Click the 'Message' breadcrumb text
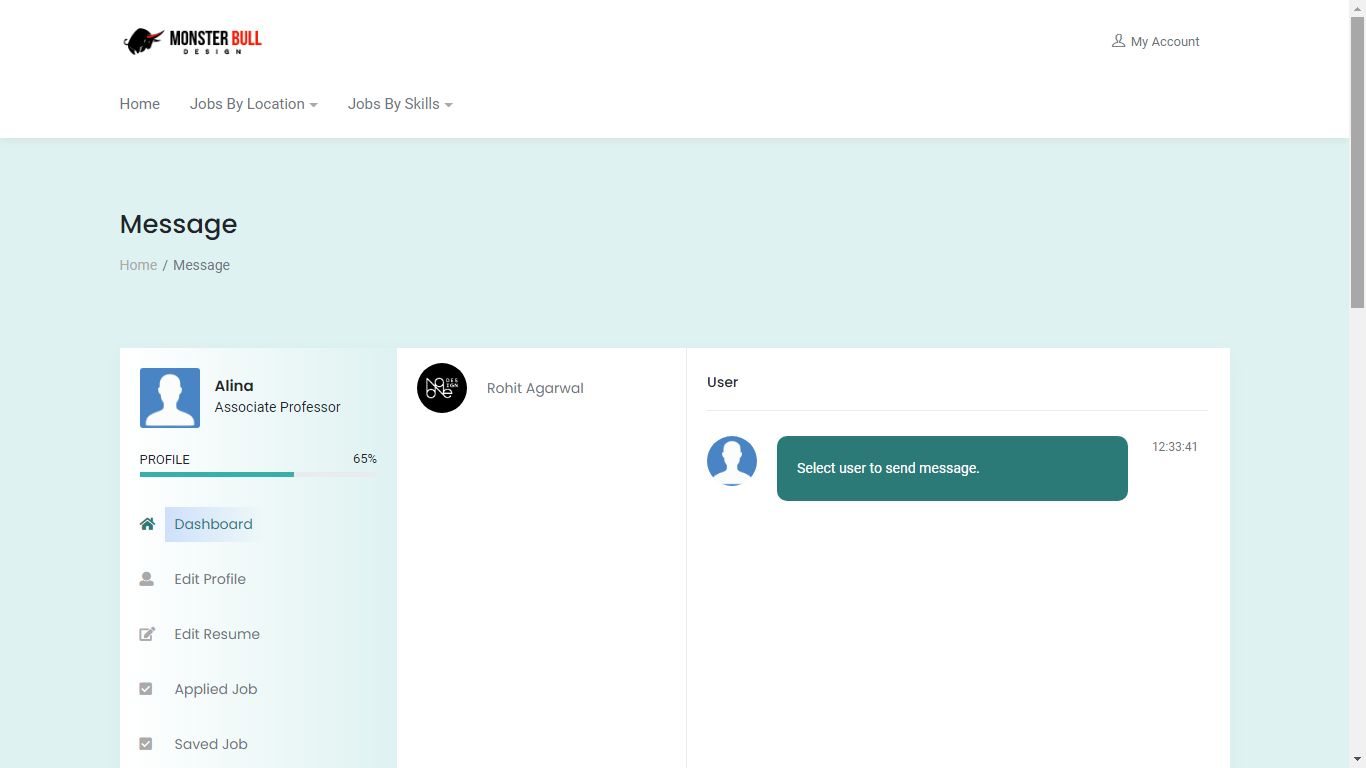This screenshot has width=1366, height=768. 201,265
